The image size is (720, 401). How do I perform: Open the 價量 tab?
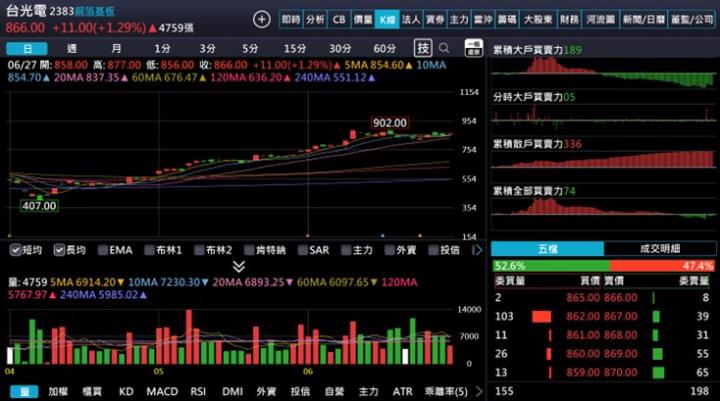[x=363, y=19]
